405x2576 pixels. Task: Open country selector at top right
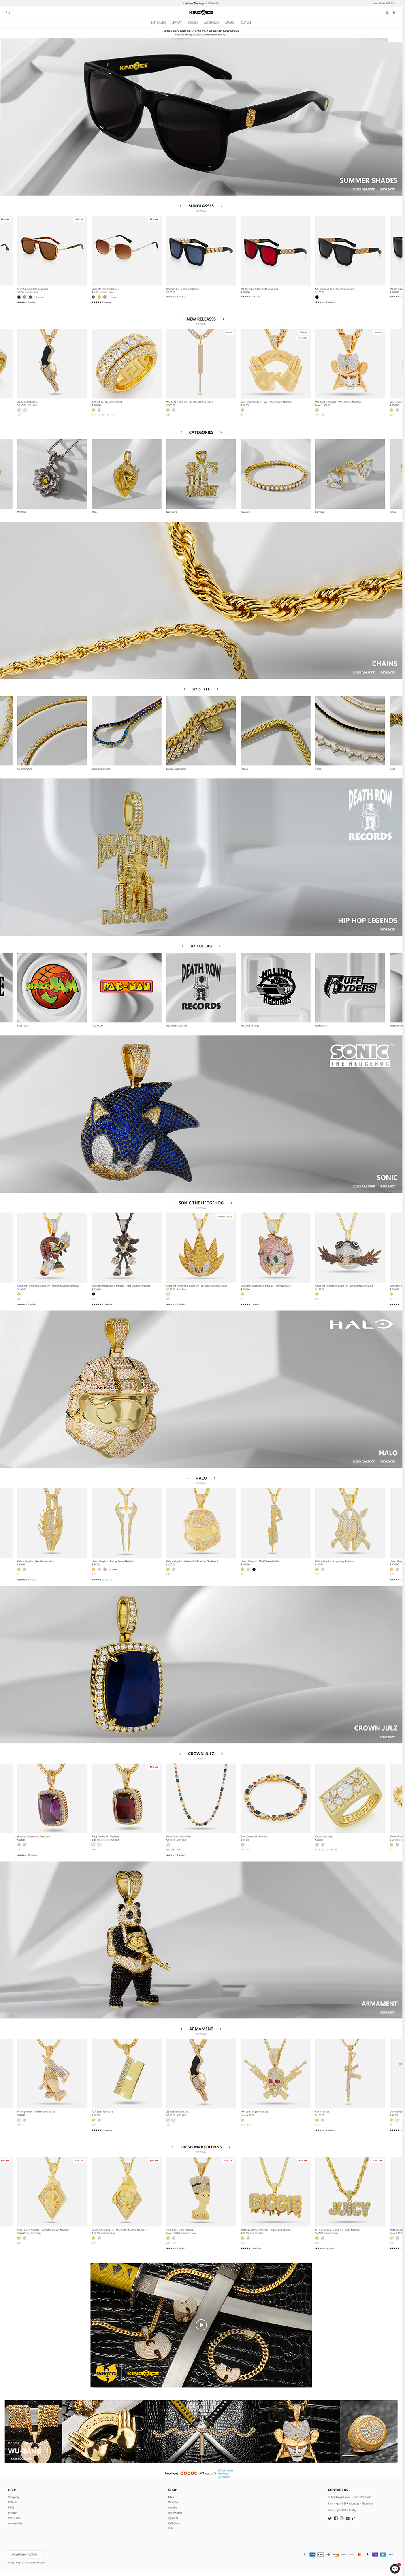click(383, 3)
